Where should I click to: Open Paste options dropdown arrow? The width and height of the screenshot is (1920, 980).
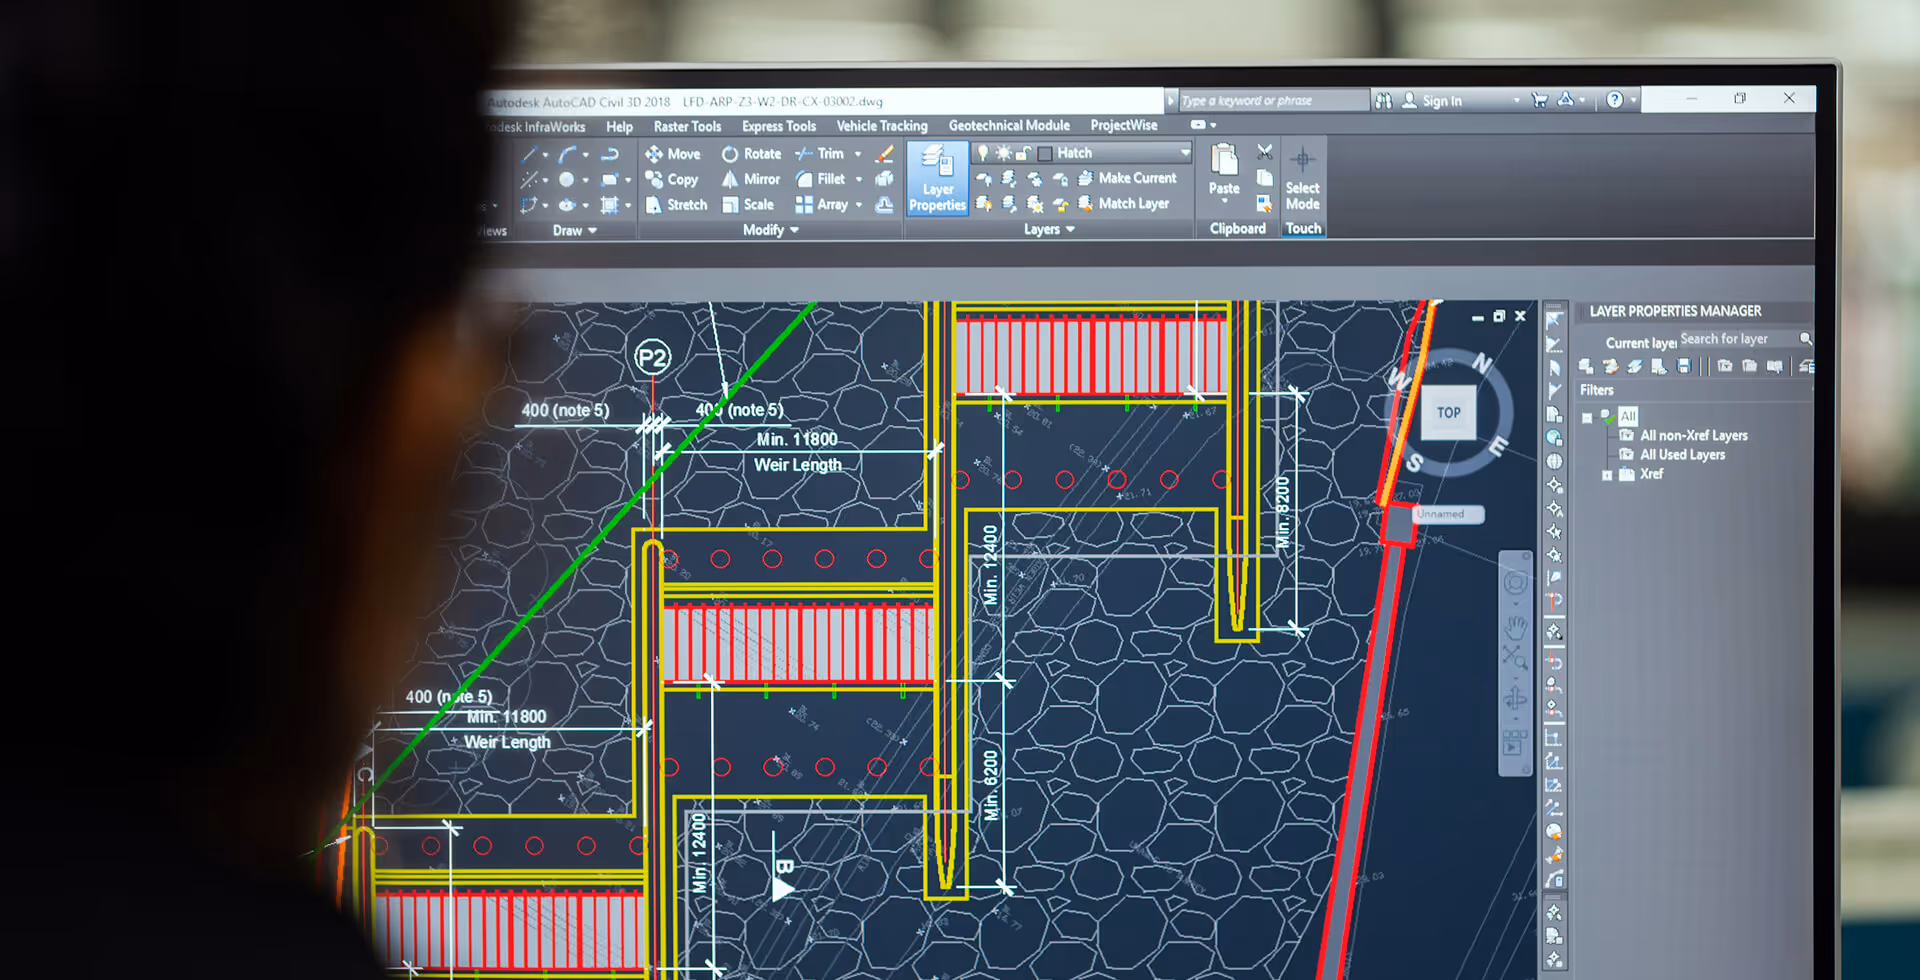1224,202
